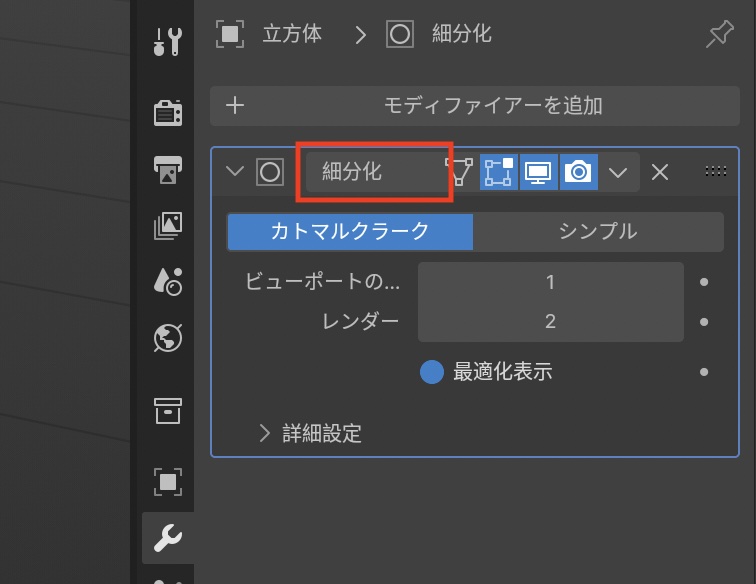Image resolution: width=756 pixels, height=584 pixels.
Task: Open the Tool properties tab in the sidebar
Action: click(x=168, y=42)
